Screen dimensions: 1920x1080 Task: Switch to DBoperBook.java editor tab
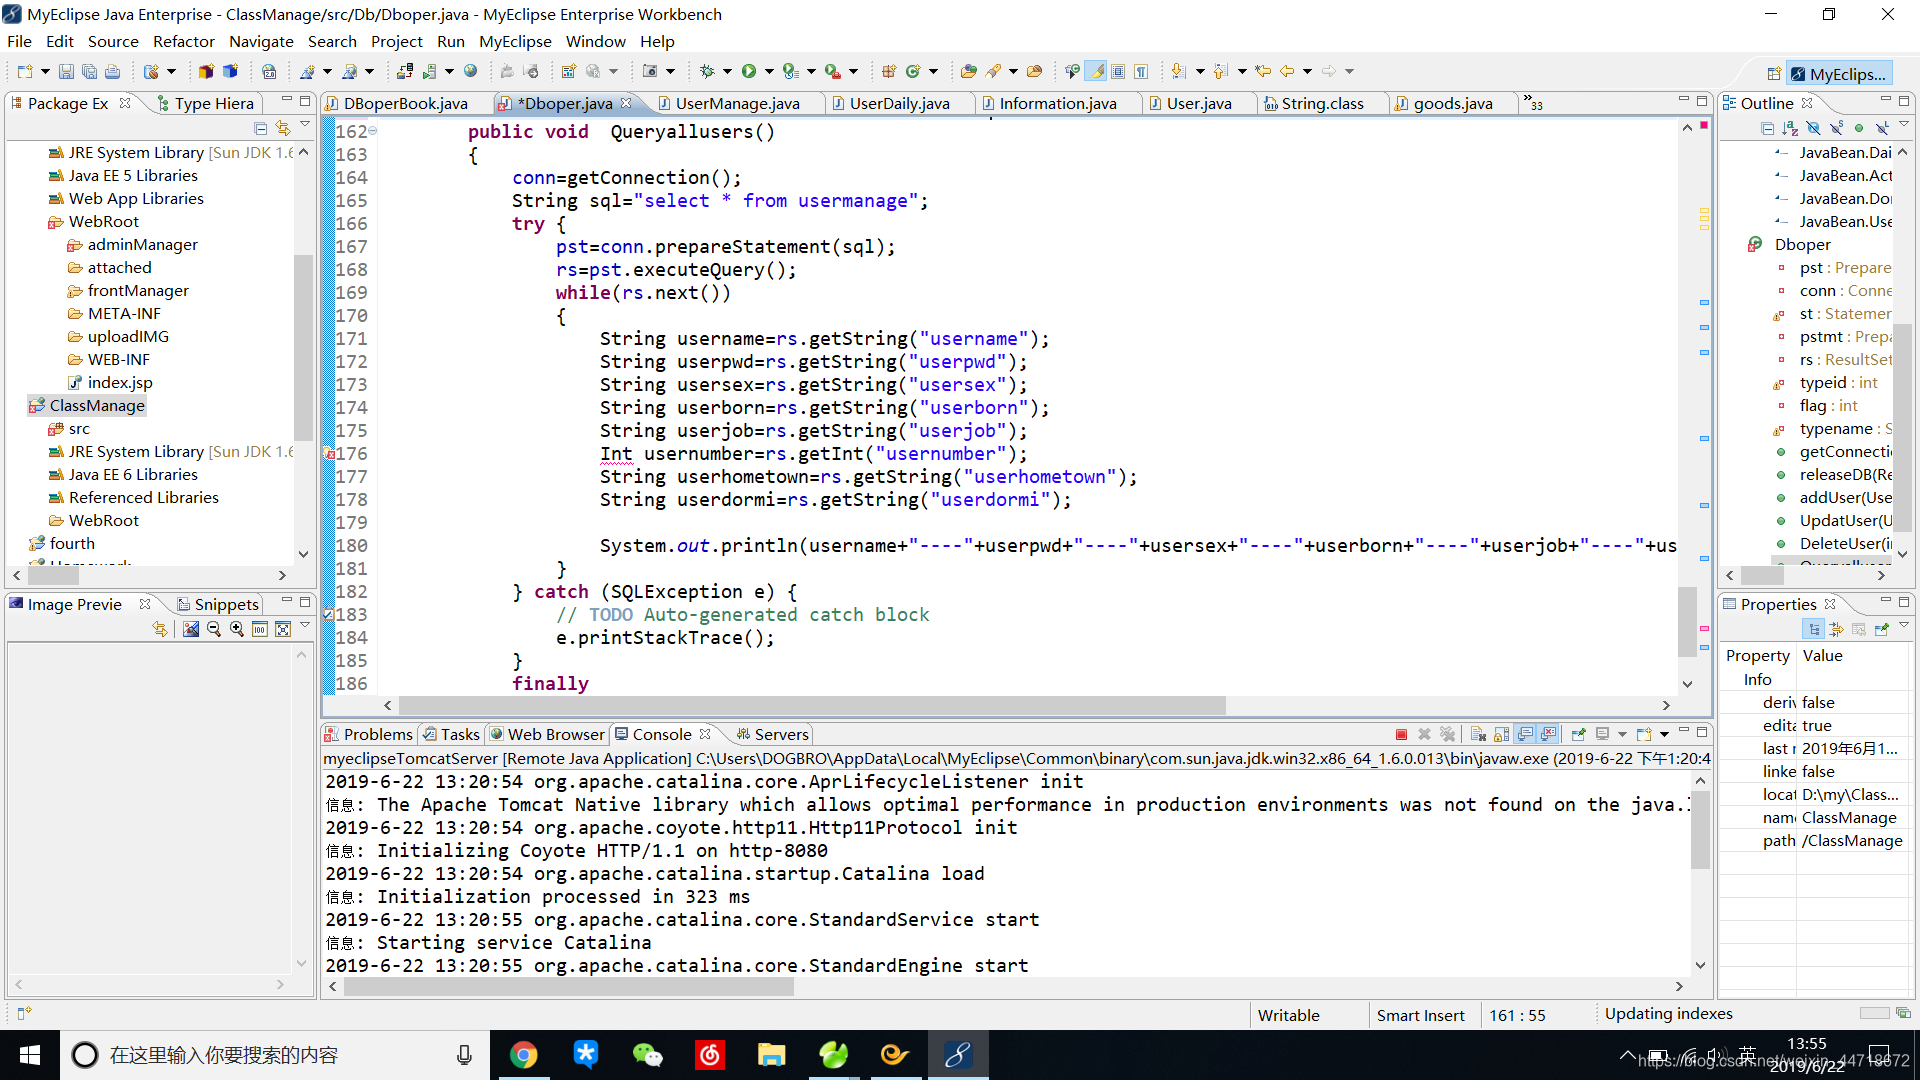click(x=405, y=103)
